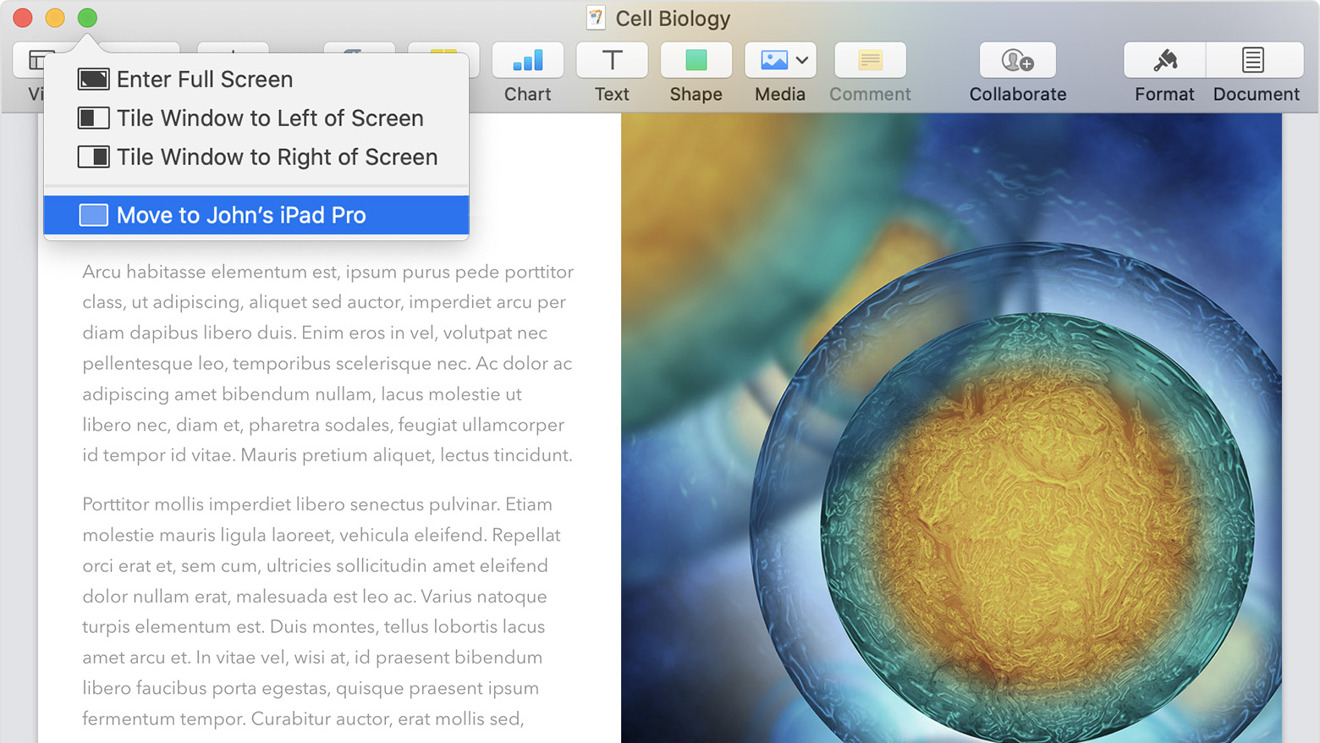The height and width of the screenshot is (743, 1320).
Task: Click the red close window button
Action: pyautogui.click(x=23, y=18)
